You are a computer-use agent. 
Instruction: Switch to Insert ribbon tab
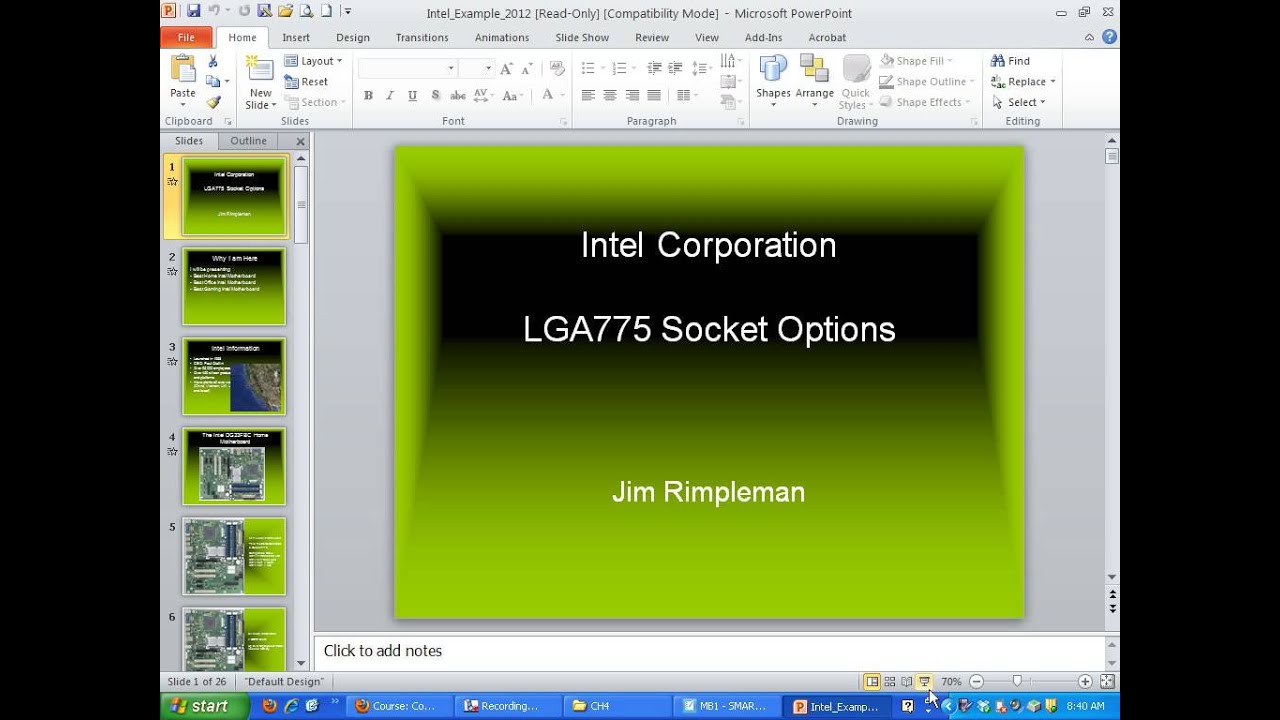296,37
